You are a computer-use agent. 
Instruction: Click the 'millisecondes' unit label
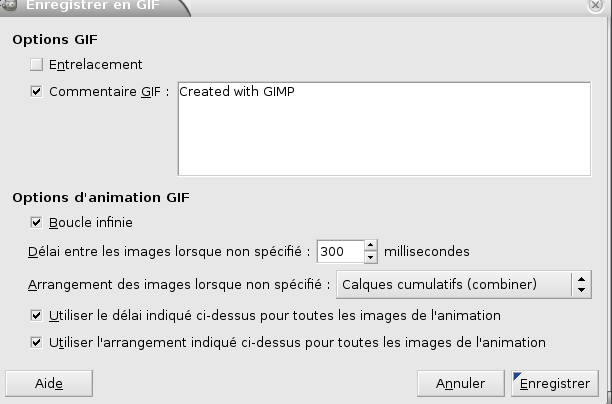tap(427, 251)
